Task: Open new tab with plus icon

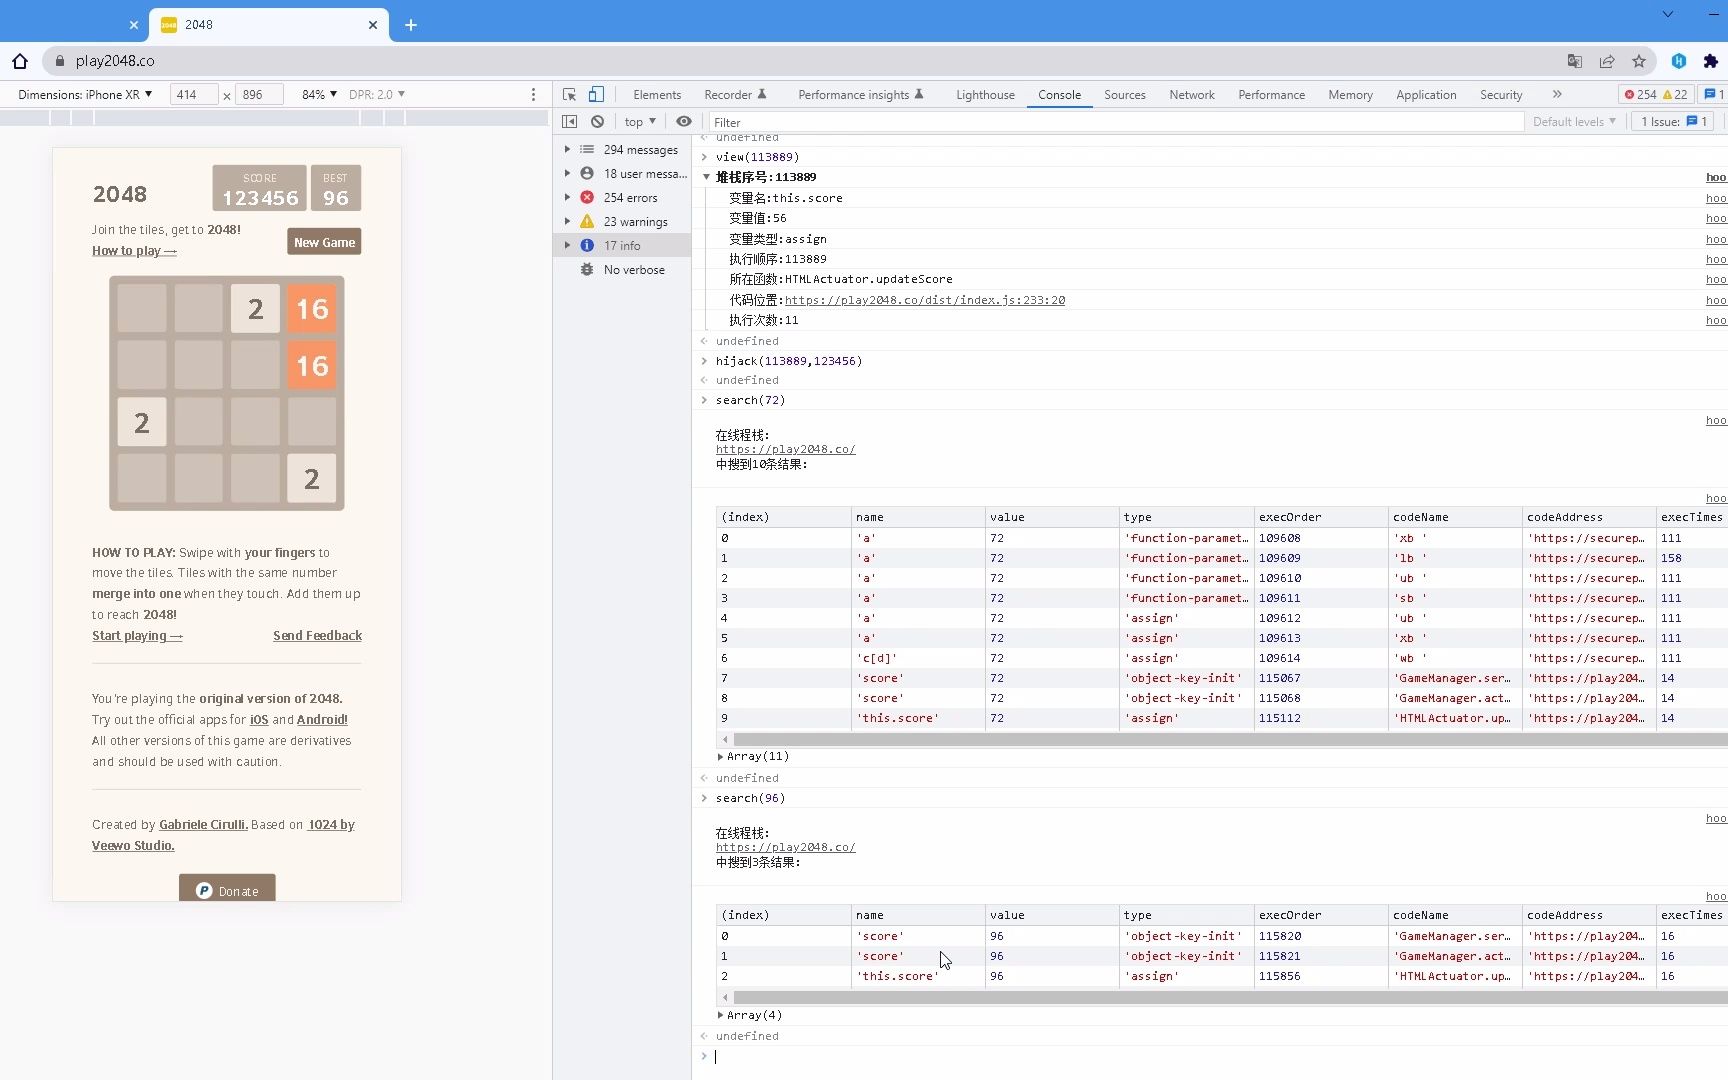Action: click(x=411, y=25)
